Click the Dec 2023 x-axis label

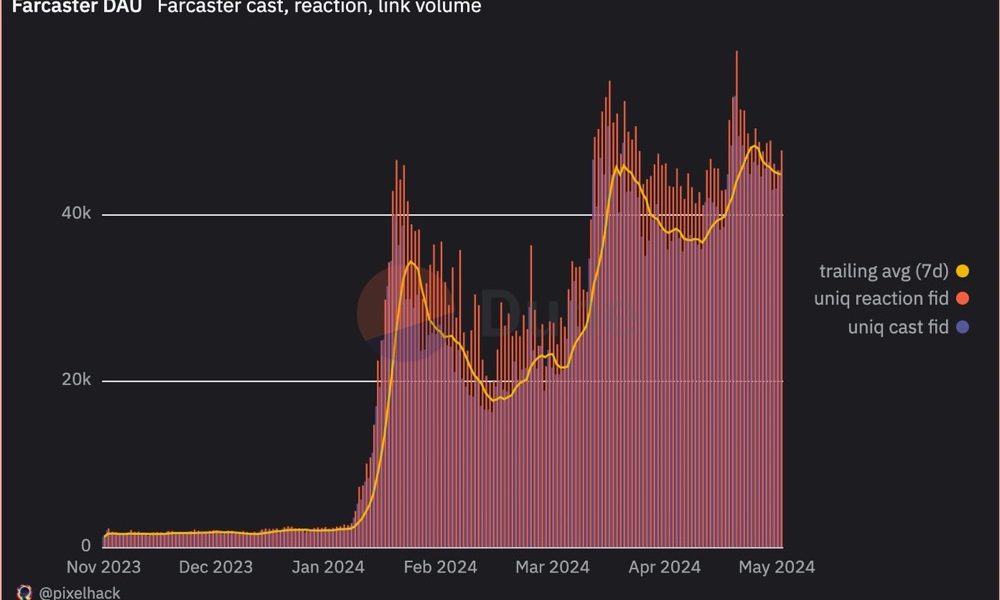216,567
